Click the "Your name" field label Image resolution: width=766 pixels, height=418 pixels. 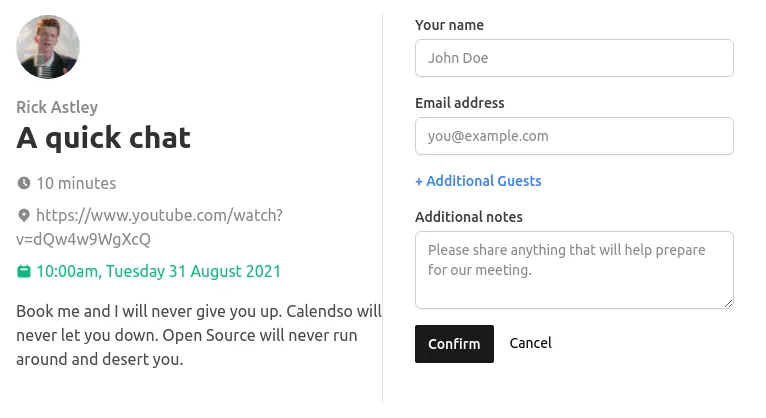(449, 25)
